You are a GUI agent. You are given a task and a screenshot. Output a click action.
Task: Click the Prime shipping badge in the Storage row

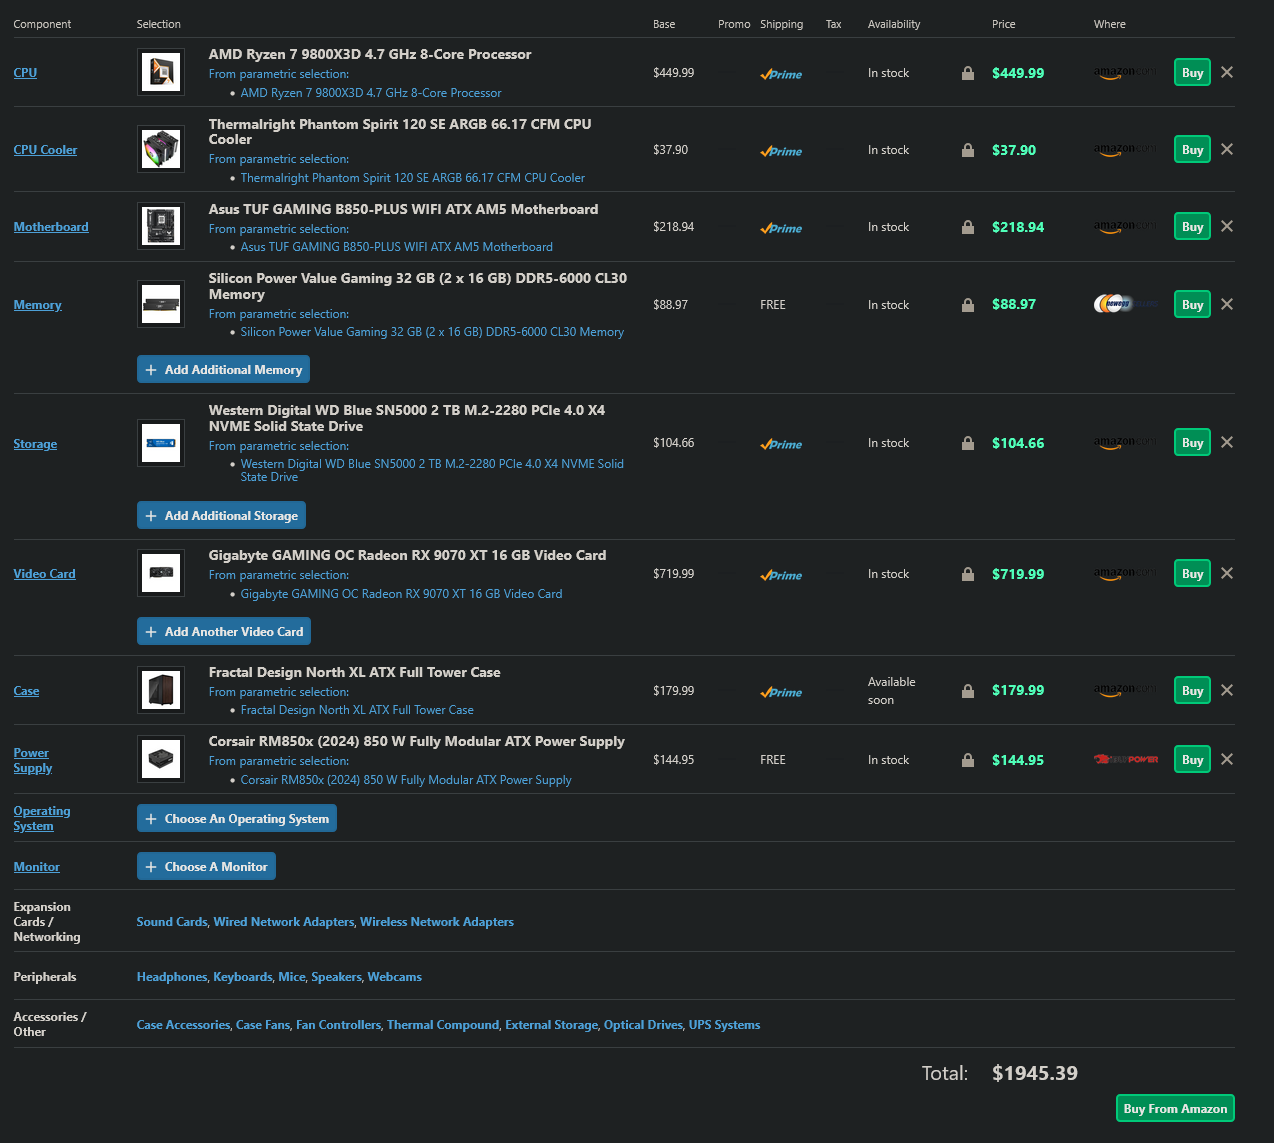781,444
